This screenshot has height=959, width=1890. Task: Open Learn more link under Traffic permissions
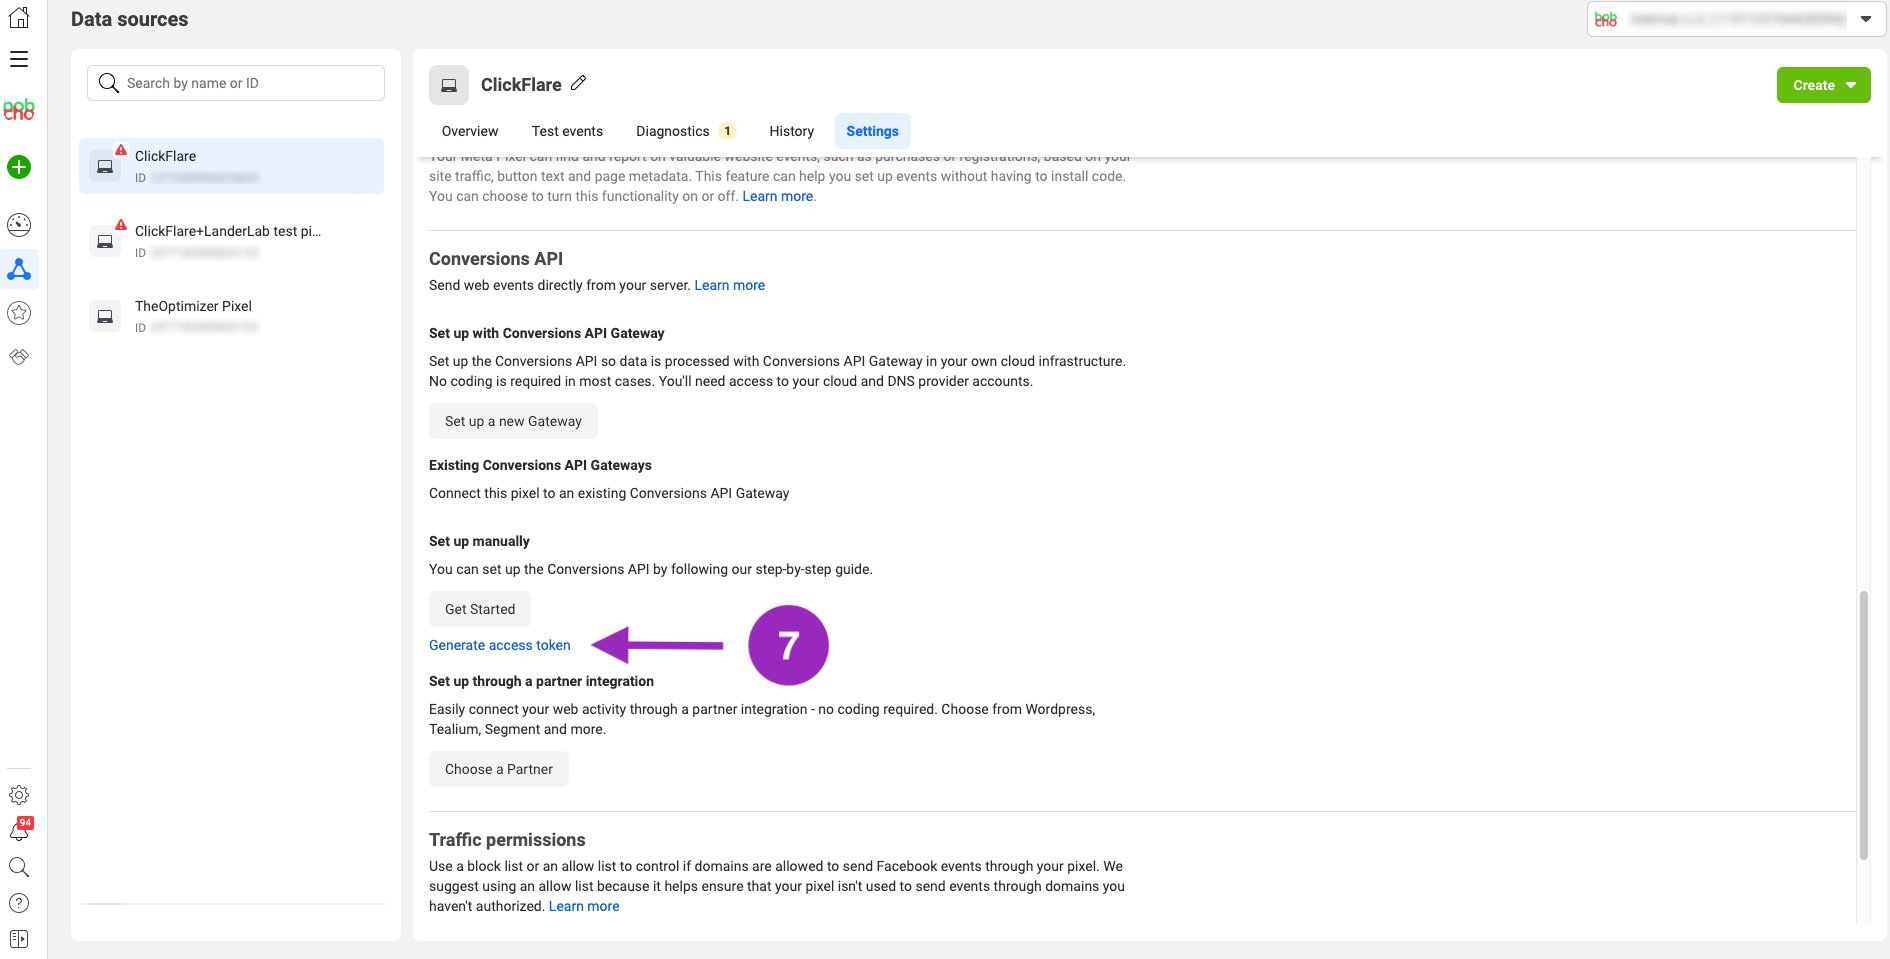coord(584,906)
